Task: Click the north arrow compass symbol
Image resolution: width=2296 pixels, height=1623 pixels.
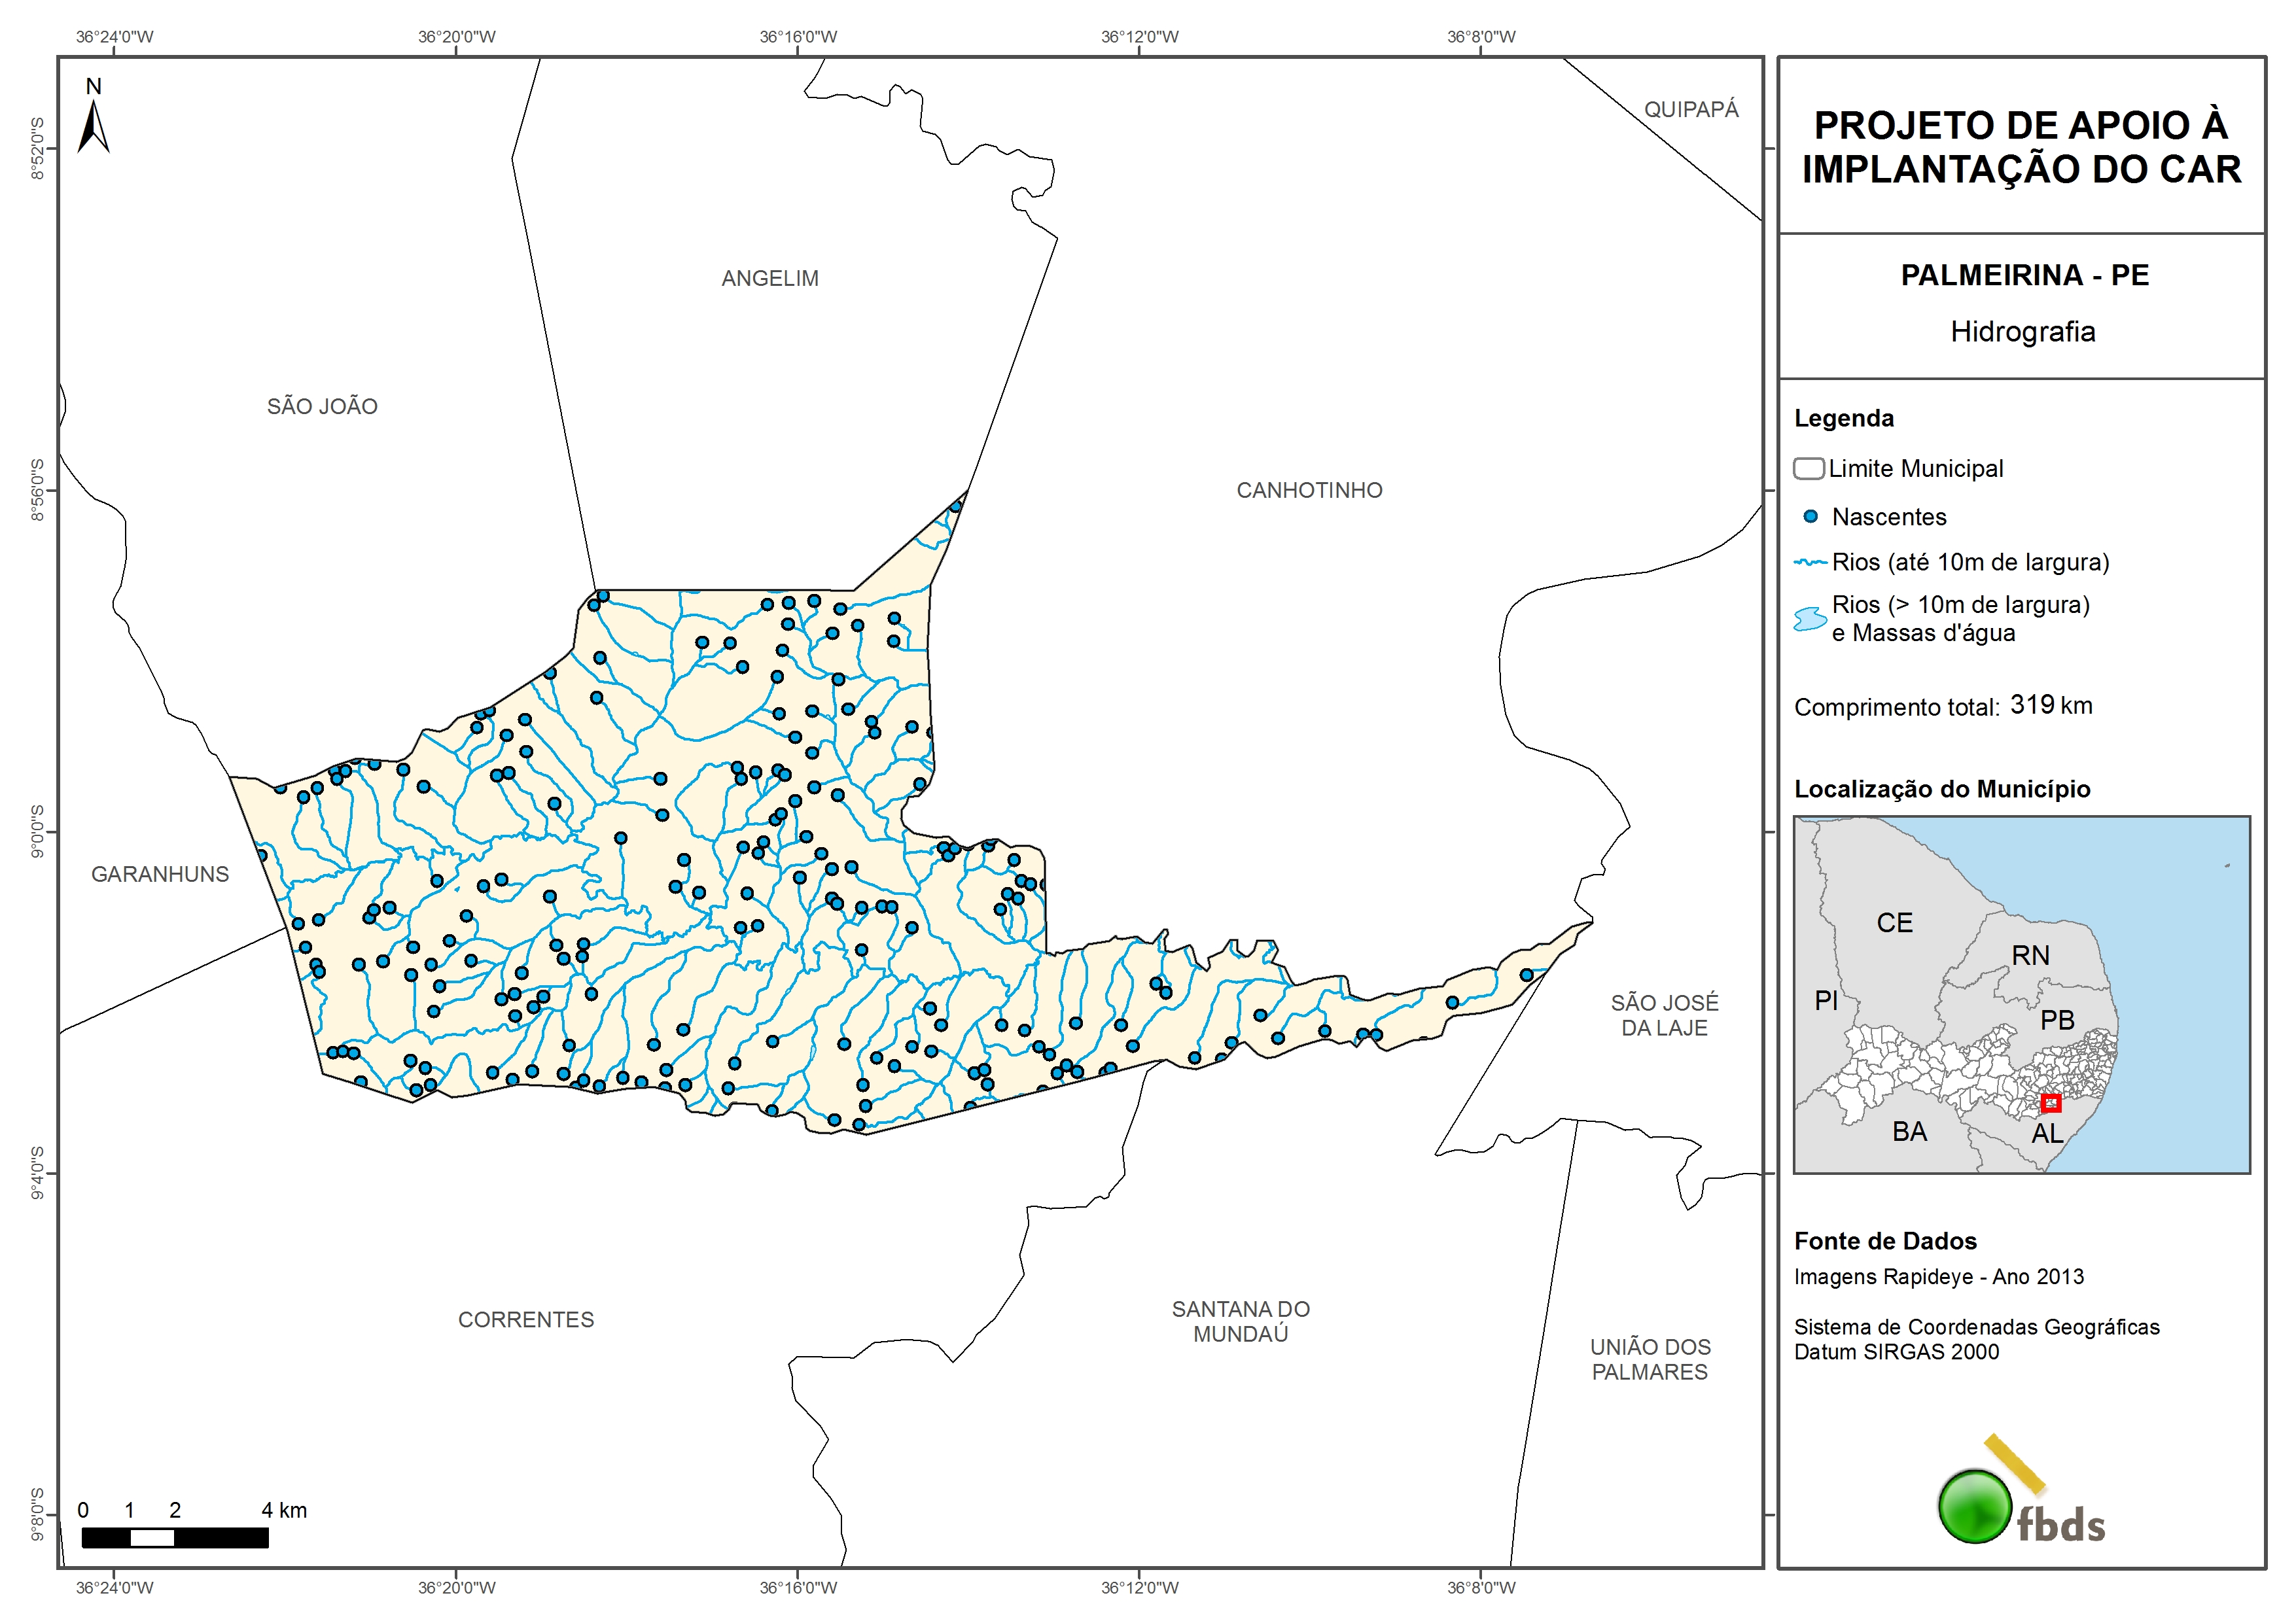Action: tap(94, 125)
